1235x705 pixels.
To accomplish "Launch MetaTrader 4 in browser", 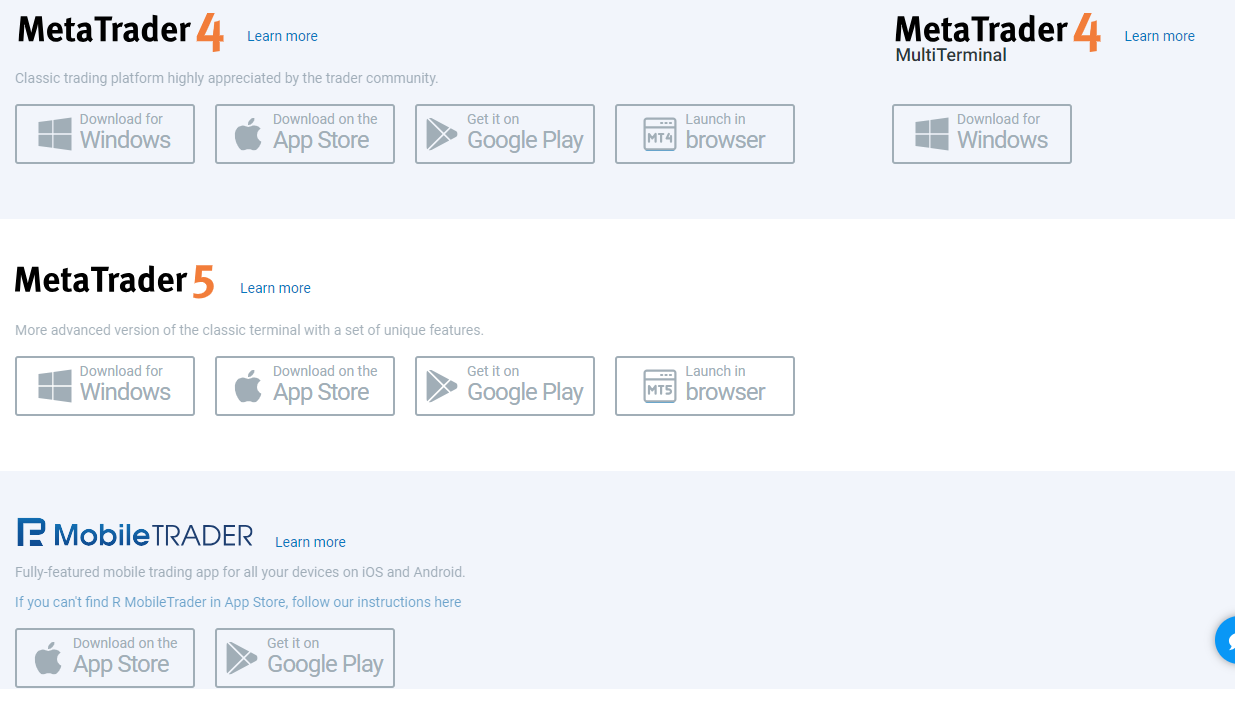I will (705, 134).
